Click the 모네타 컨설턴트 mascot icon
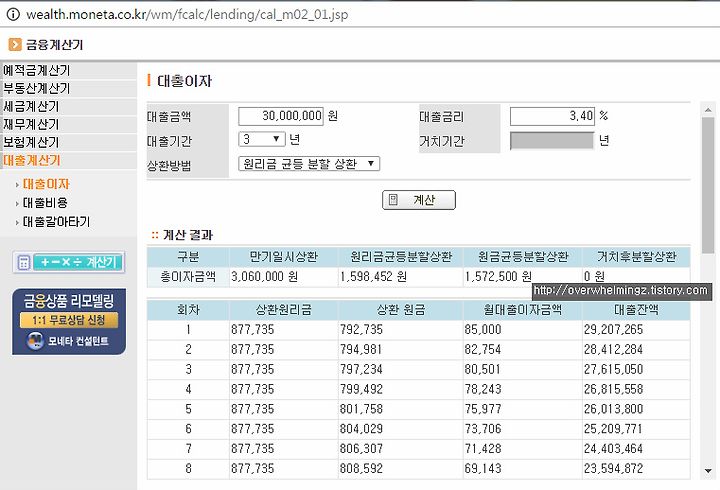This screenshot has height=490, width=720. pyautogui.click(x=35, y=341)
